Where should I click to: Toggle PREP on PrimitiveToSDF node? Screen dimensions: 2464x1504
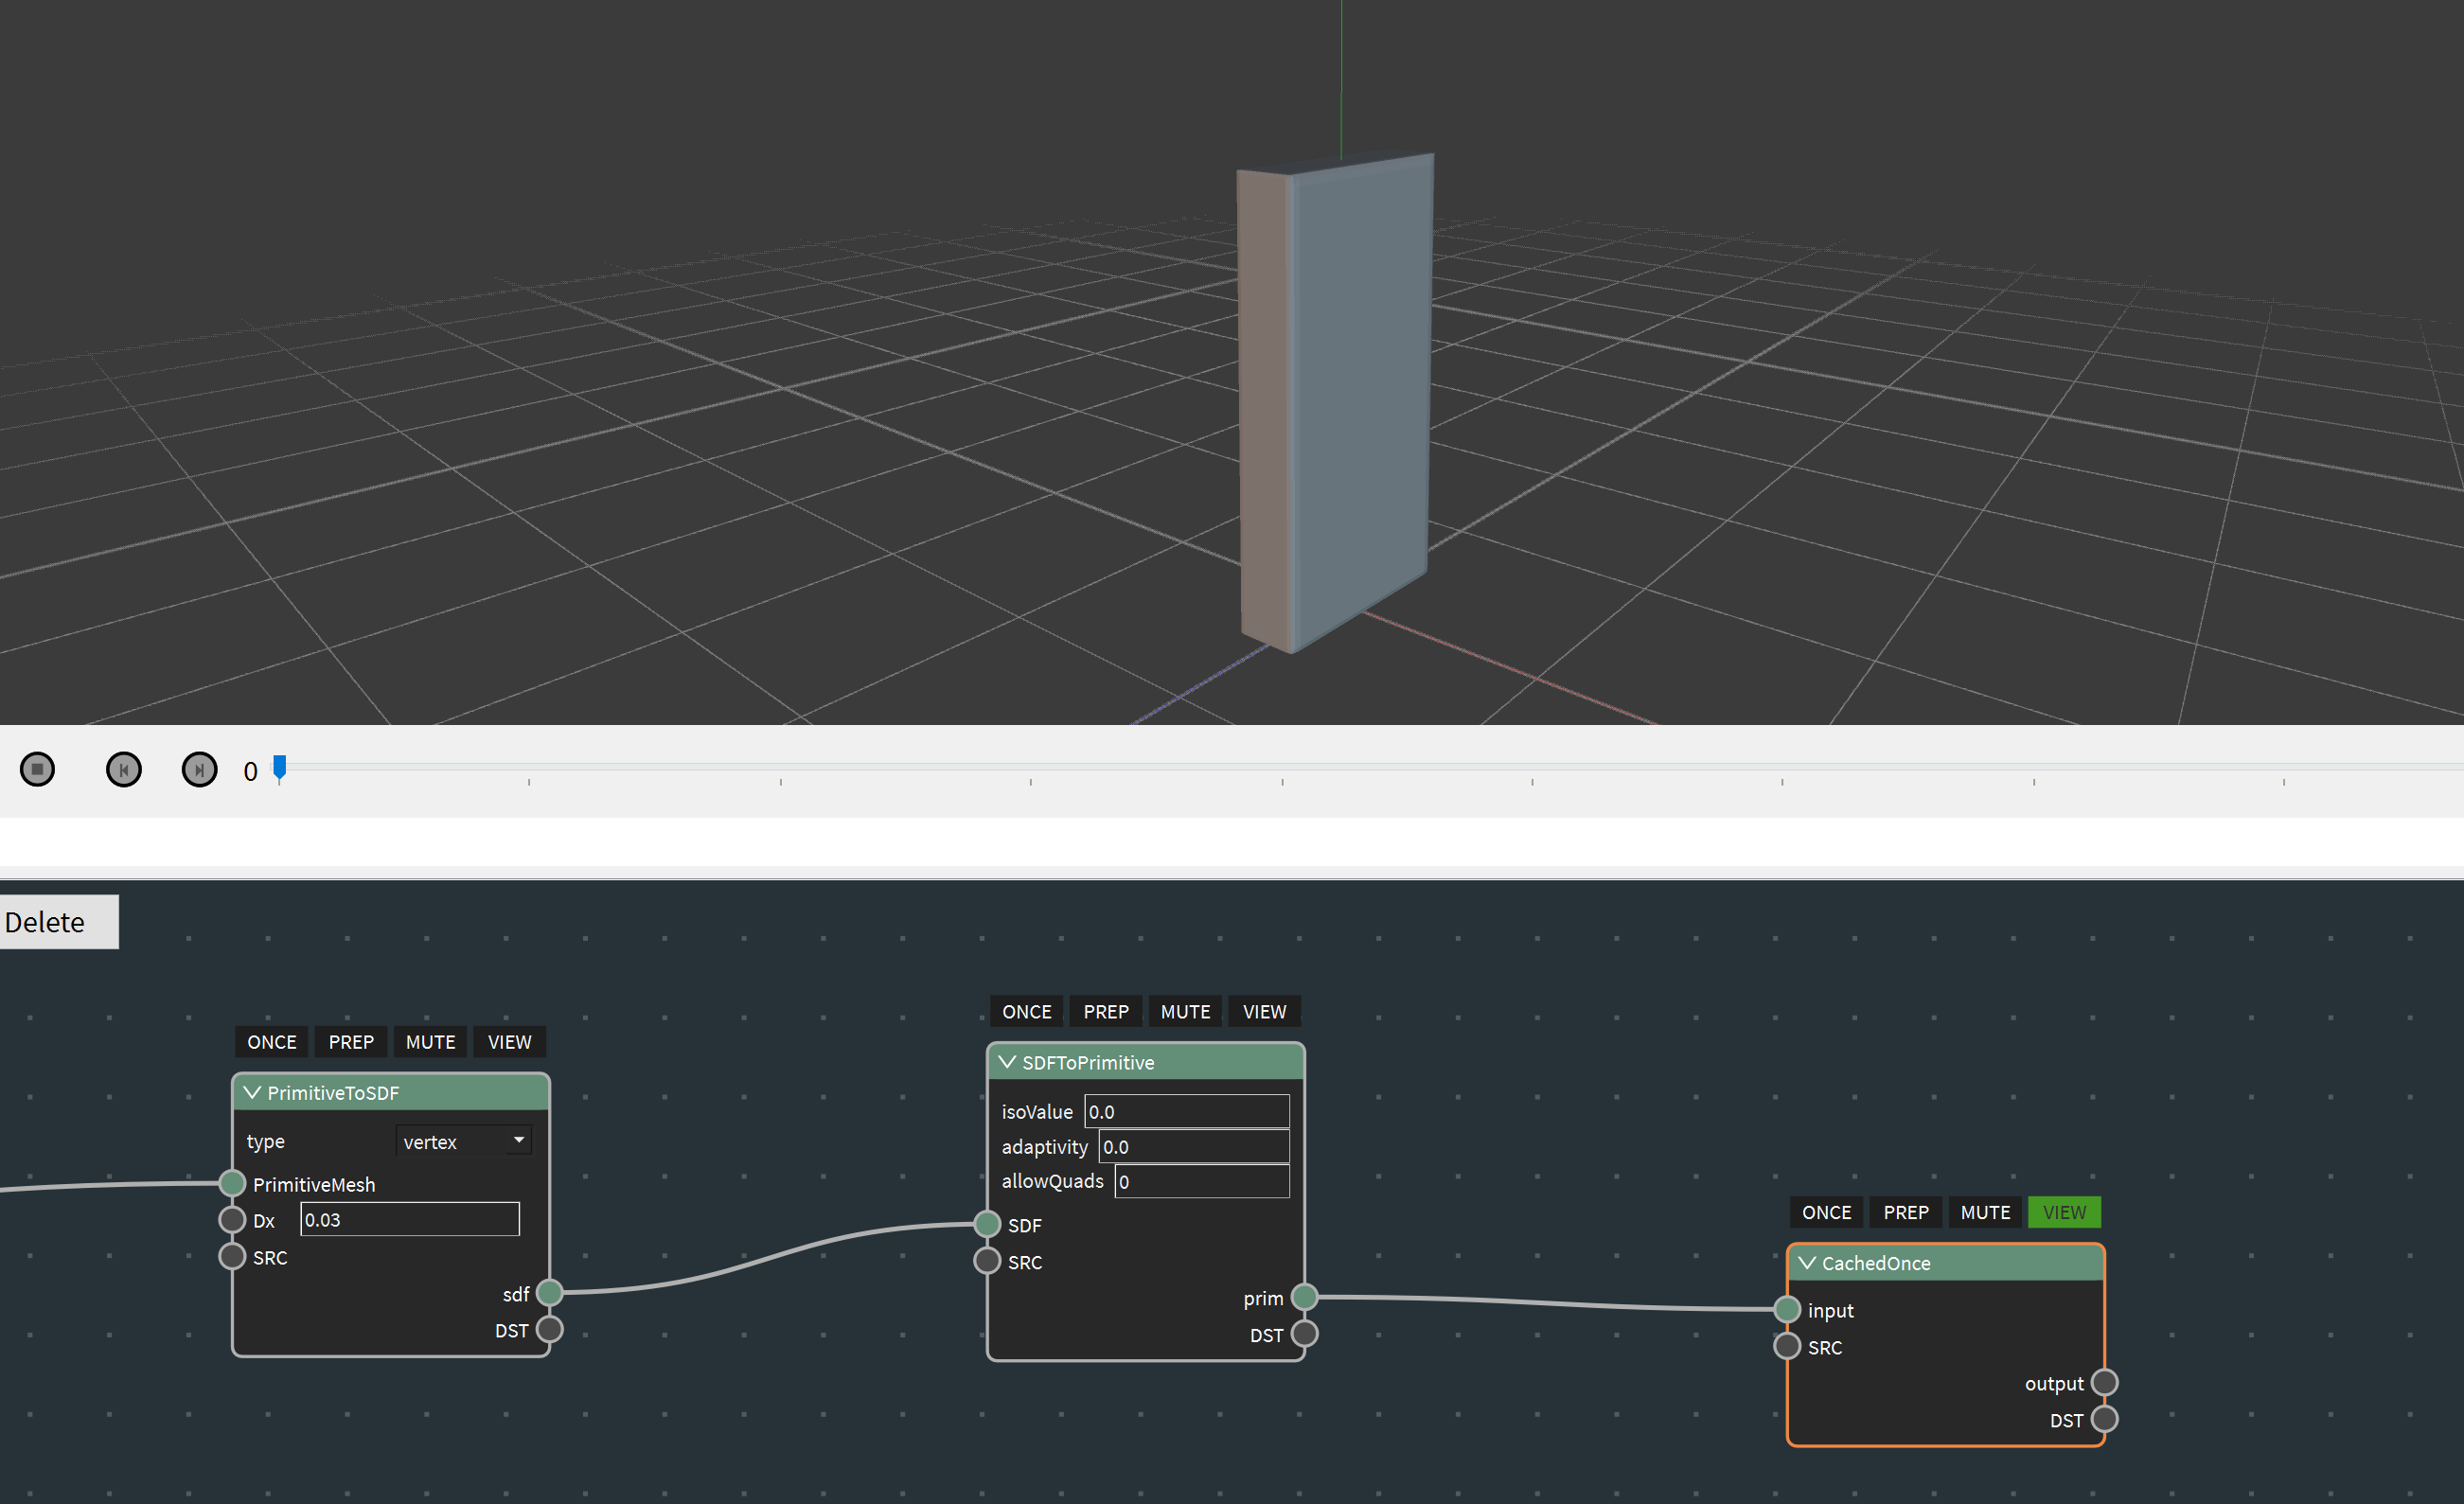pyautogui.click(x=351, y=1042)
